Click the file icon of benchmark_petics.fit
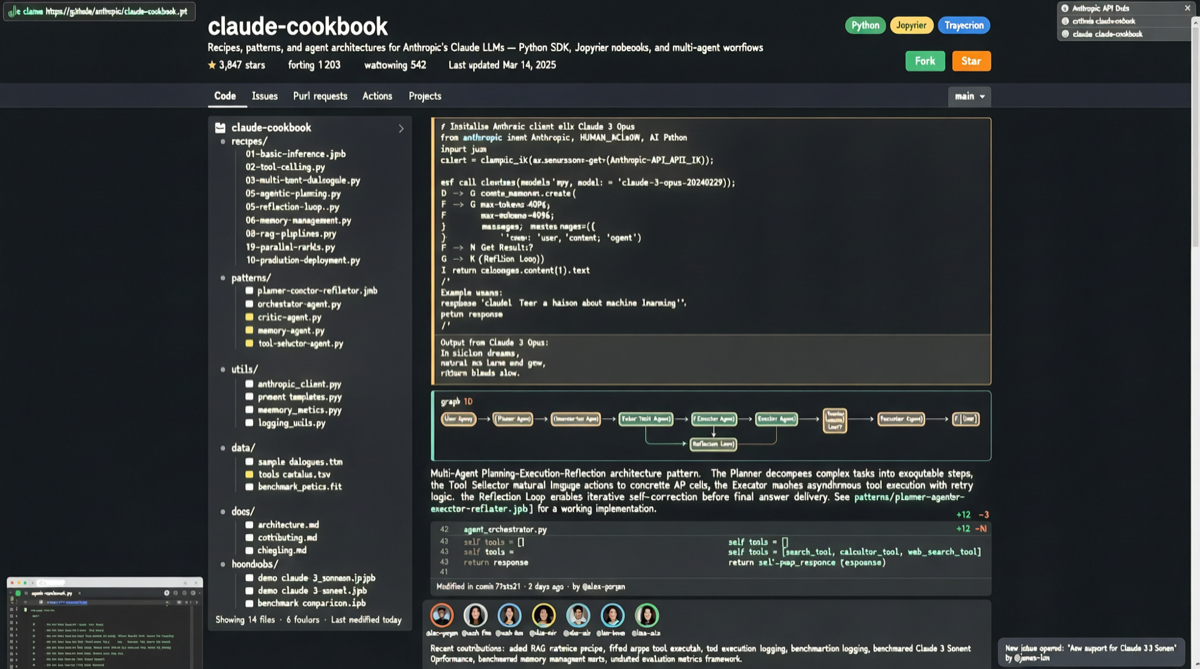 [249, 487]
